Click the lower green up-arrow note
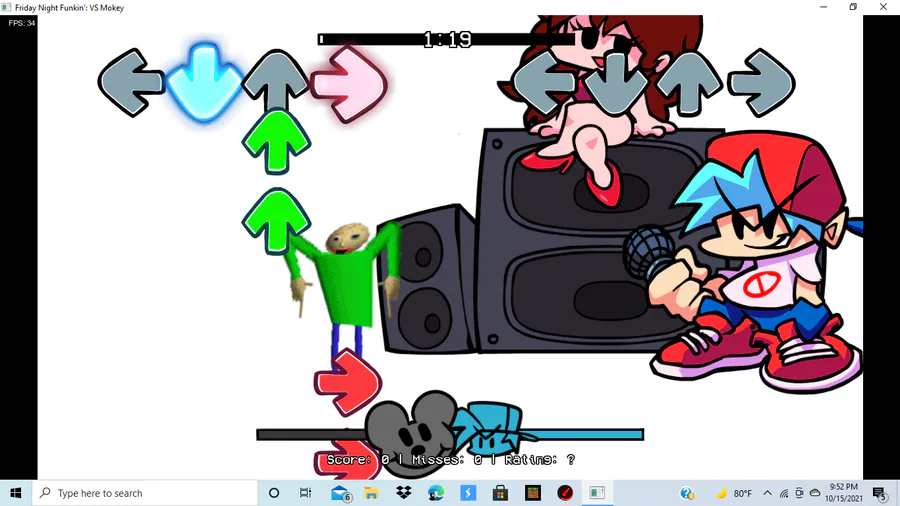This screenshot has height=506, width=900. (276, 221)
